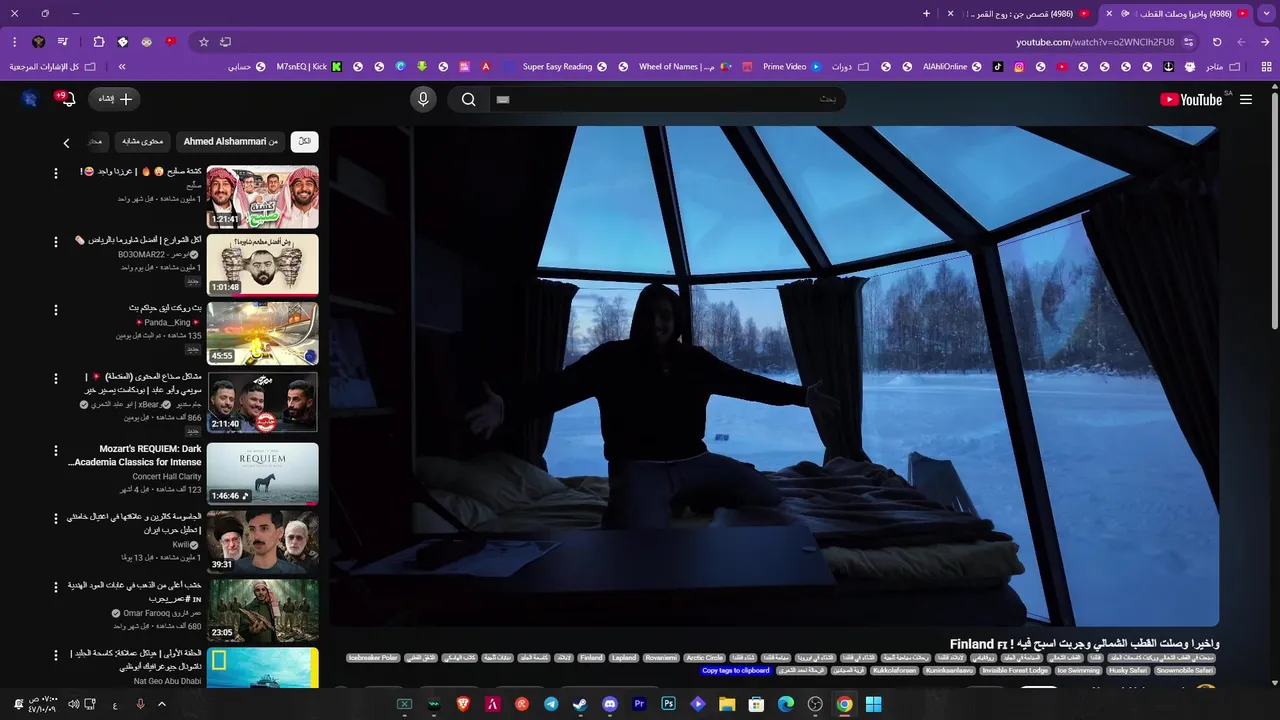Open 'M7snEQ | Kick' bookmark
This screenshot has height=720, width=1280.
click(308, 67)
